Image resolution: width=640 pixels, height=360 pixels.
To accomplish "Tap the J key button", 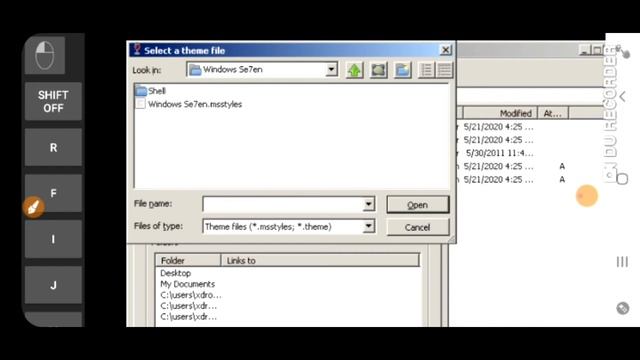I will click(x=53, y=285).
